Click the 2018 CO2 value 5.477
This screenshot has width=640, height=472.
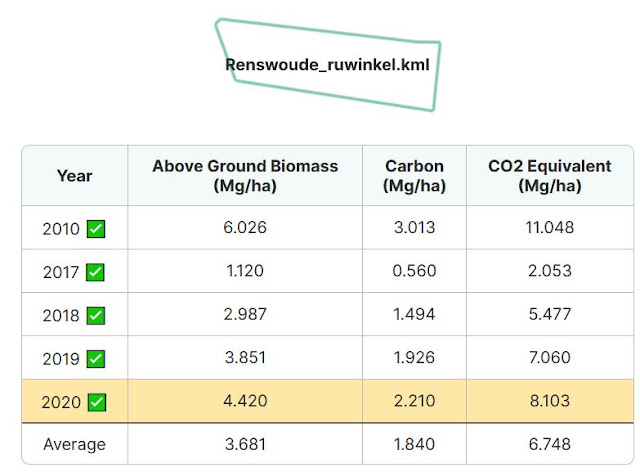550,314
